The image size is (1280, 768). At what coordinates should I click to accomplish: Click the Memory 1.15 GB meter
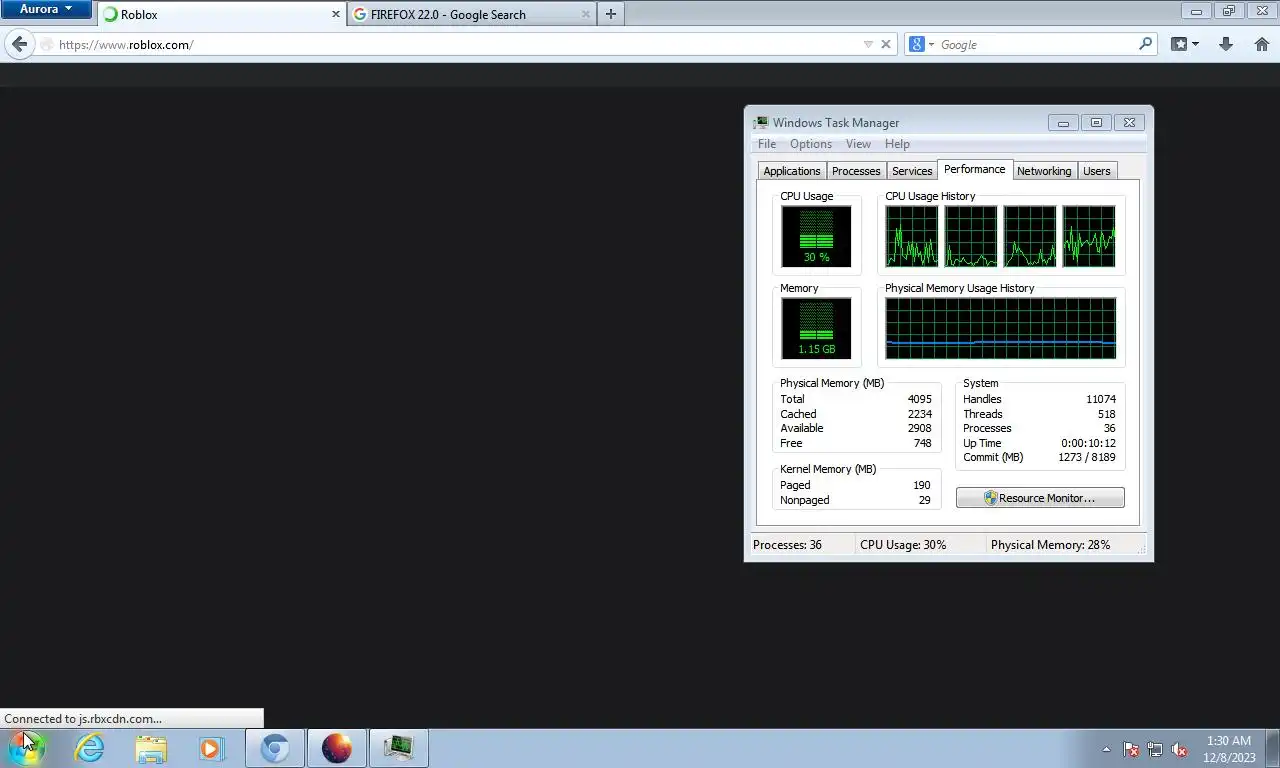(816, 328)
